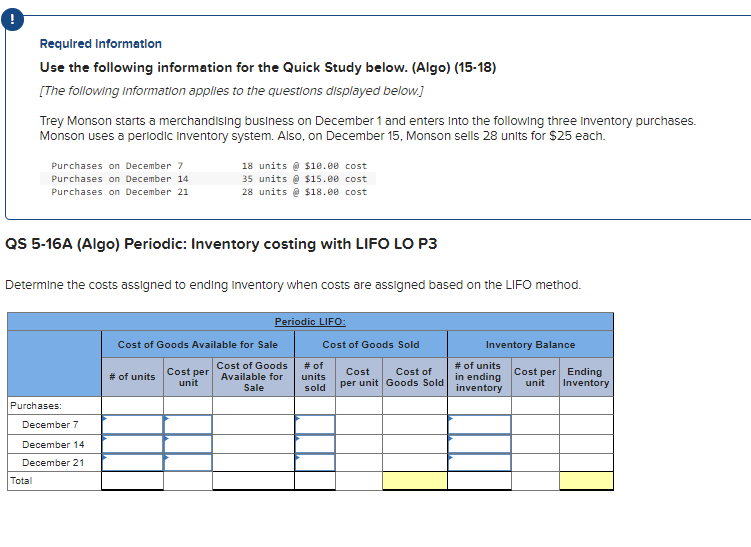Select December 14 units sold field
The width and height of the screenshot is (751, 547).
point(315,444)
